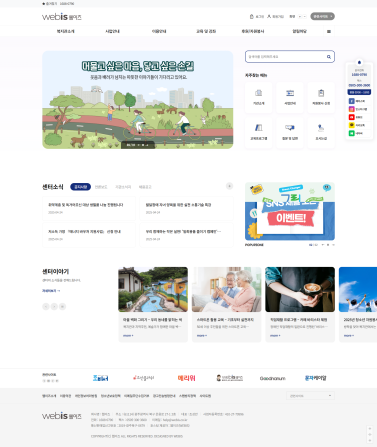Click the scroll-to-top arrow at bottom right
Image resolution: width=377 pixels, height=447 pixels.
369,428
